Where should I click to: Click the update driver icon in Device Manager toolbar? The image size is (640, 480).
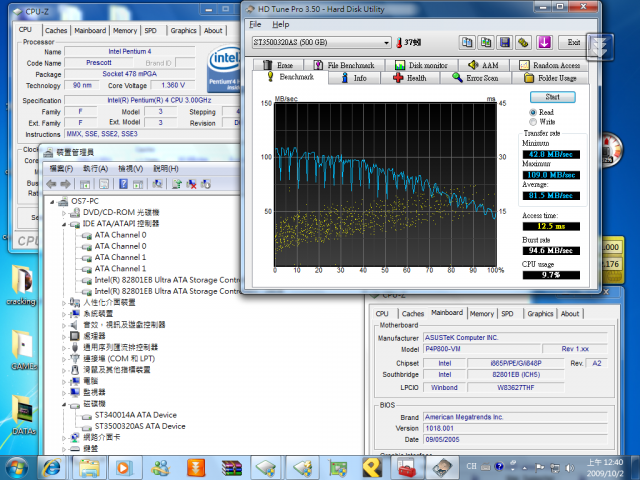coord(176,184)
